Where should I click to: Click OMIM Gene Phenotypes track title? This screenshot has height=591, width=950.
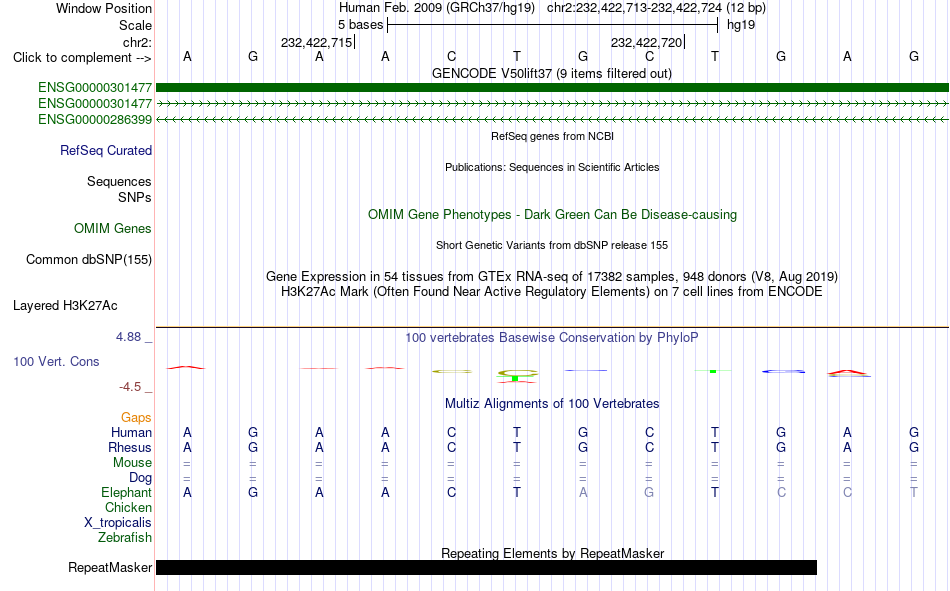553,215
